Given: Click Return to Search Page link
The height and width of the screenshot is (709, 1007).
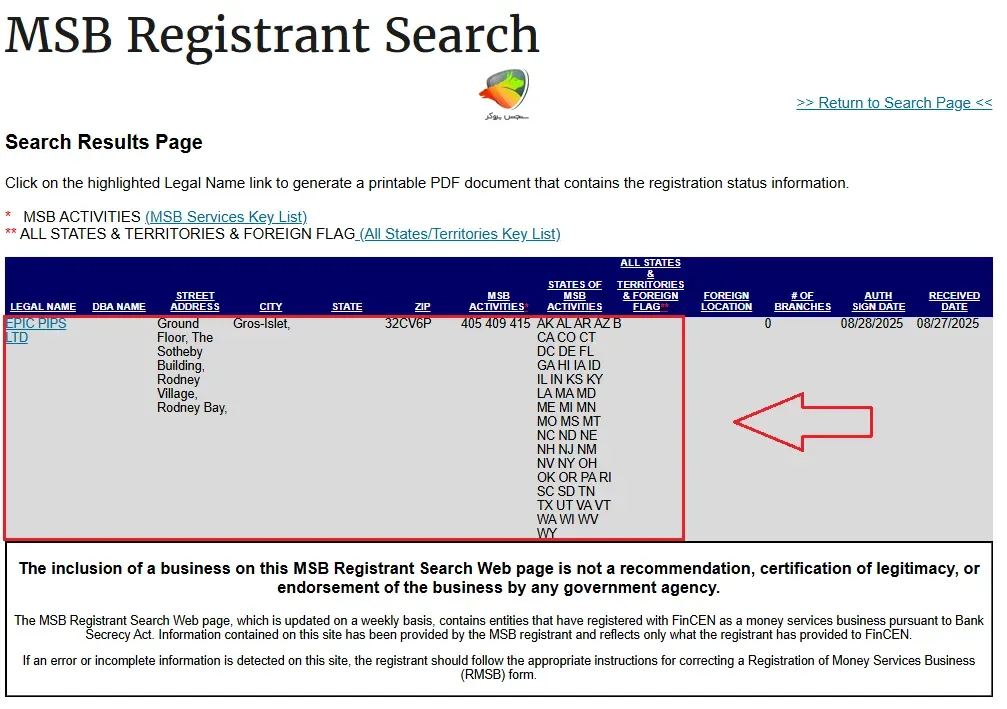Looking at the screenshot, I should coord(894,103).
